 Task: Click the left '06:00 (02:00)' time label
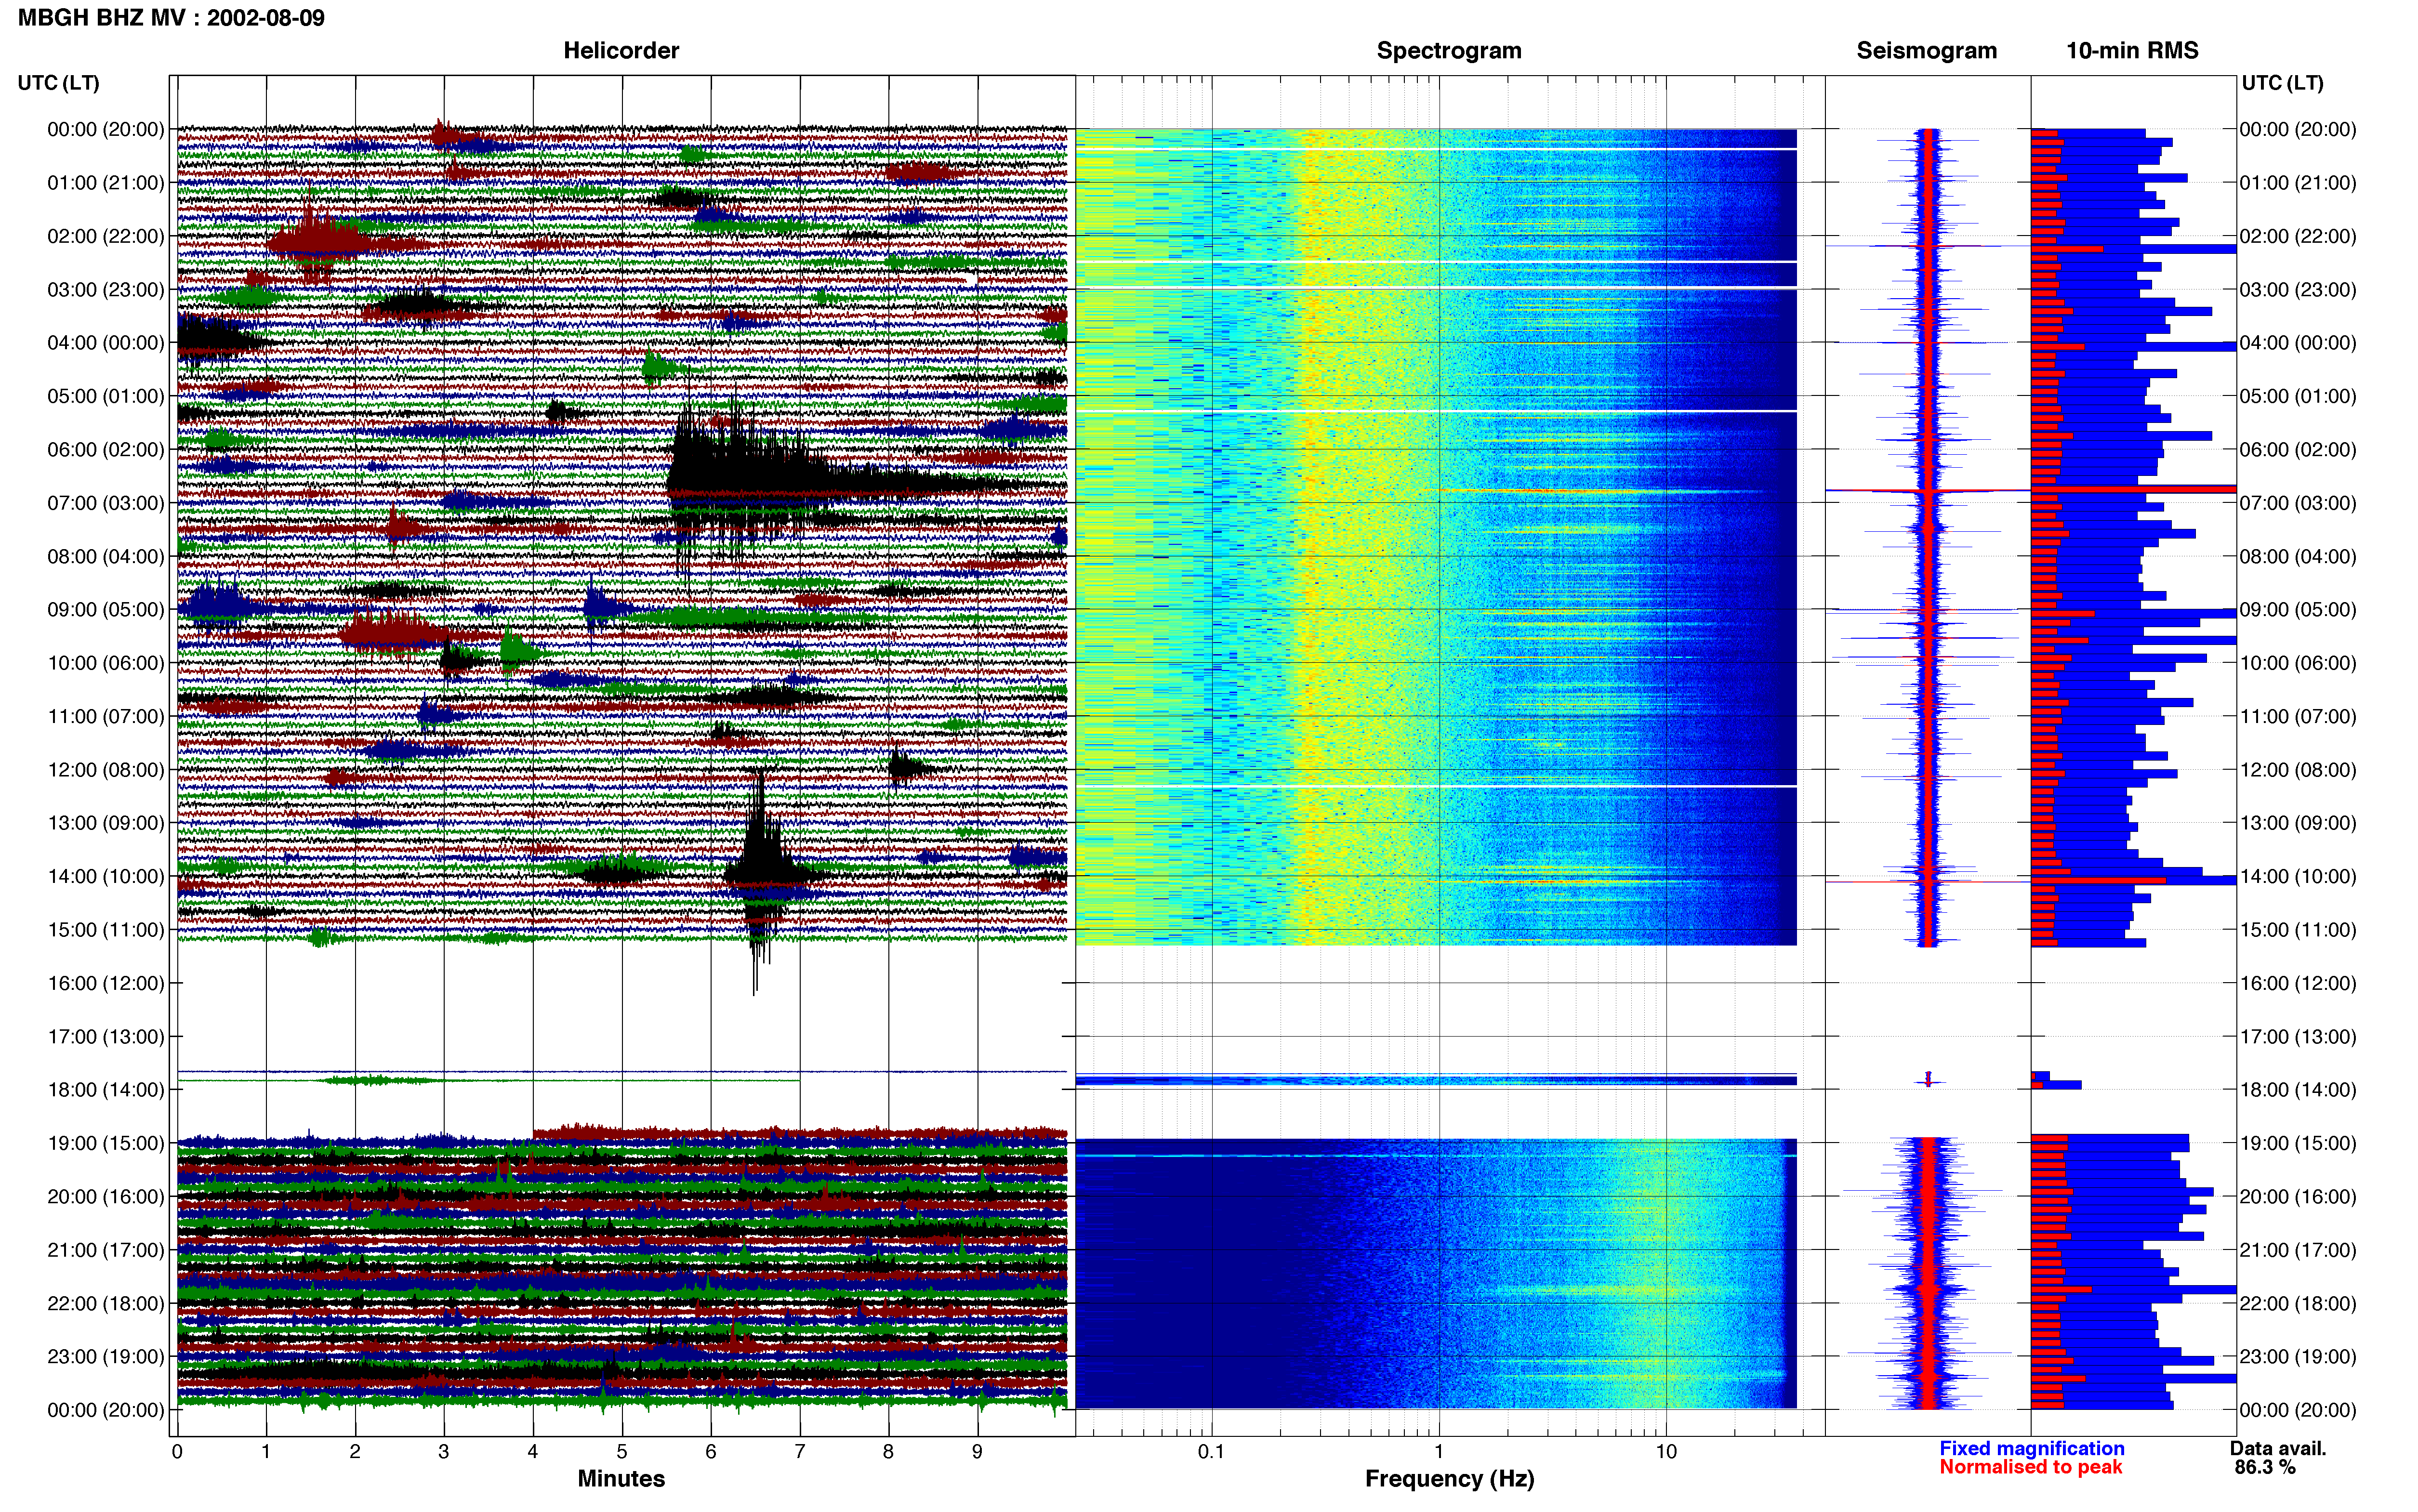pos(106,449)
